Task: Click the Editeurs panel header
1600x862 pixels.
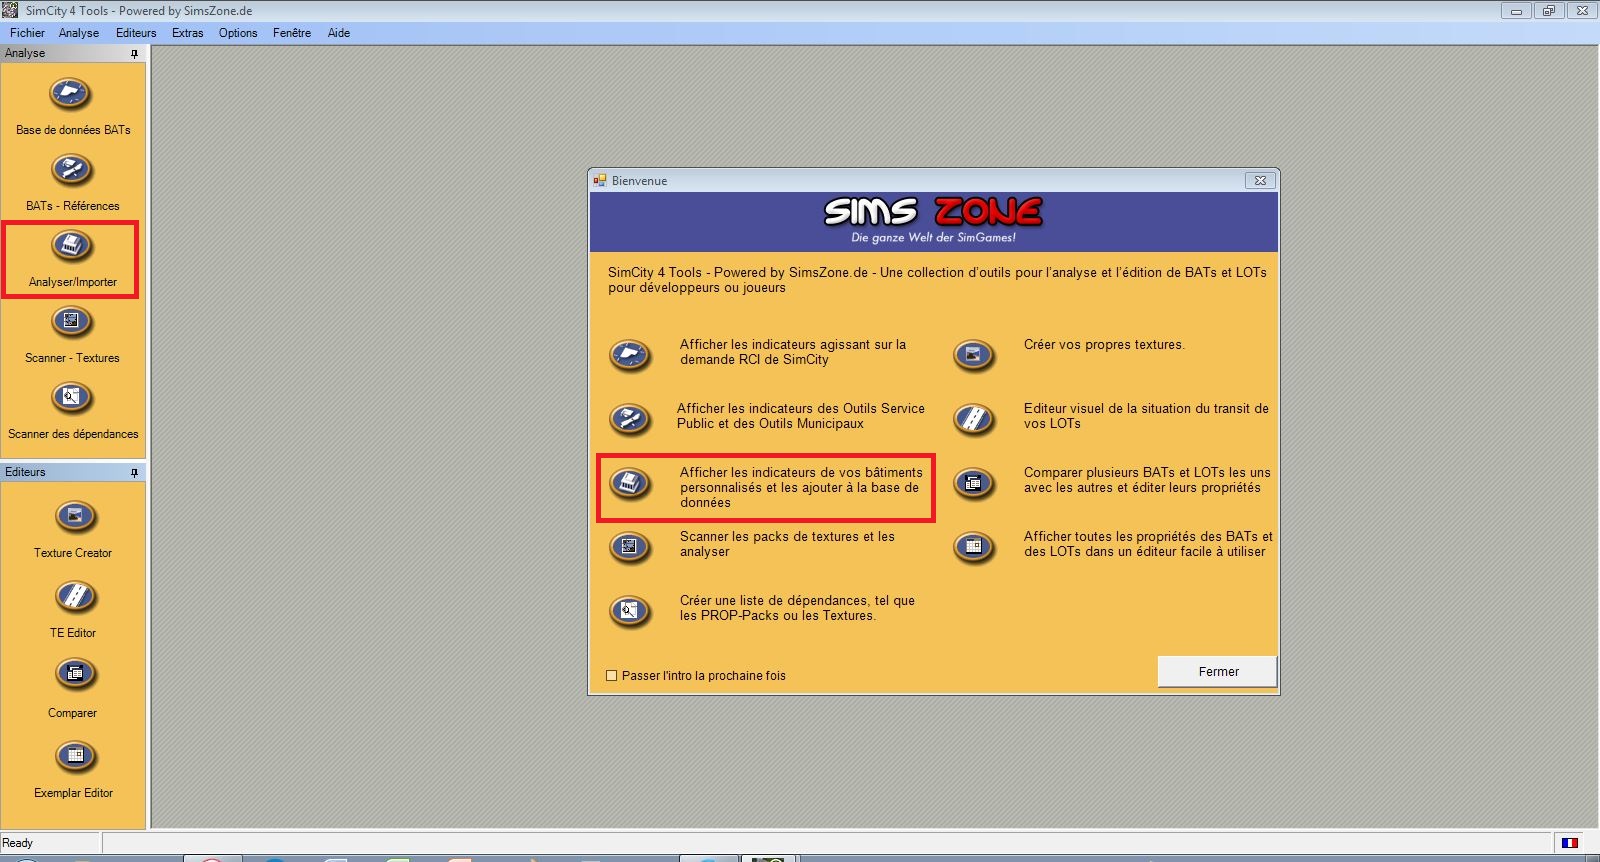Action: [73, 472]
